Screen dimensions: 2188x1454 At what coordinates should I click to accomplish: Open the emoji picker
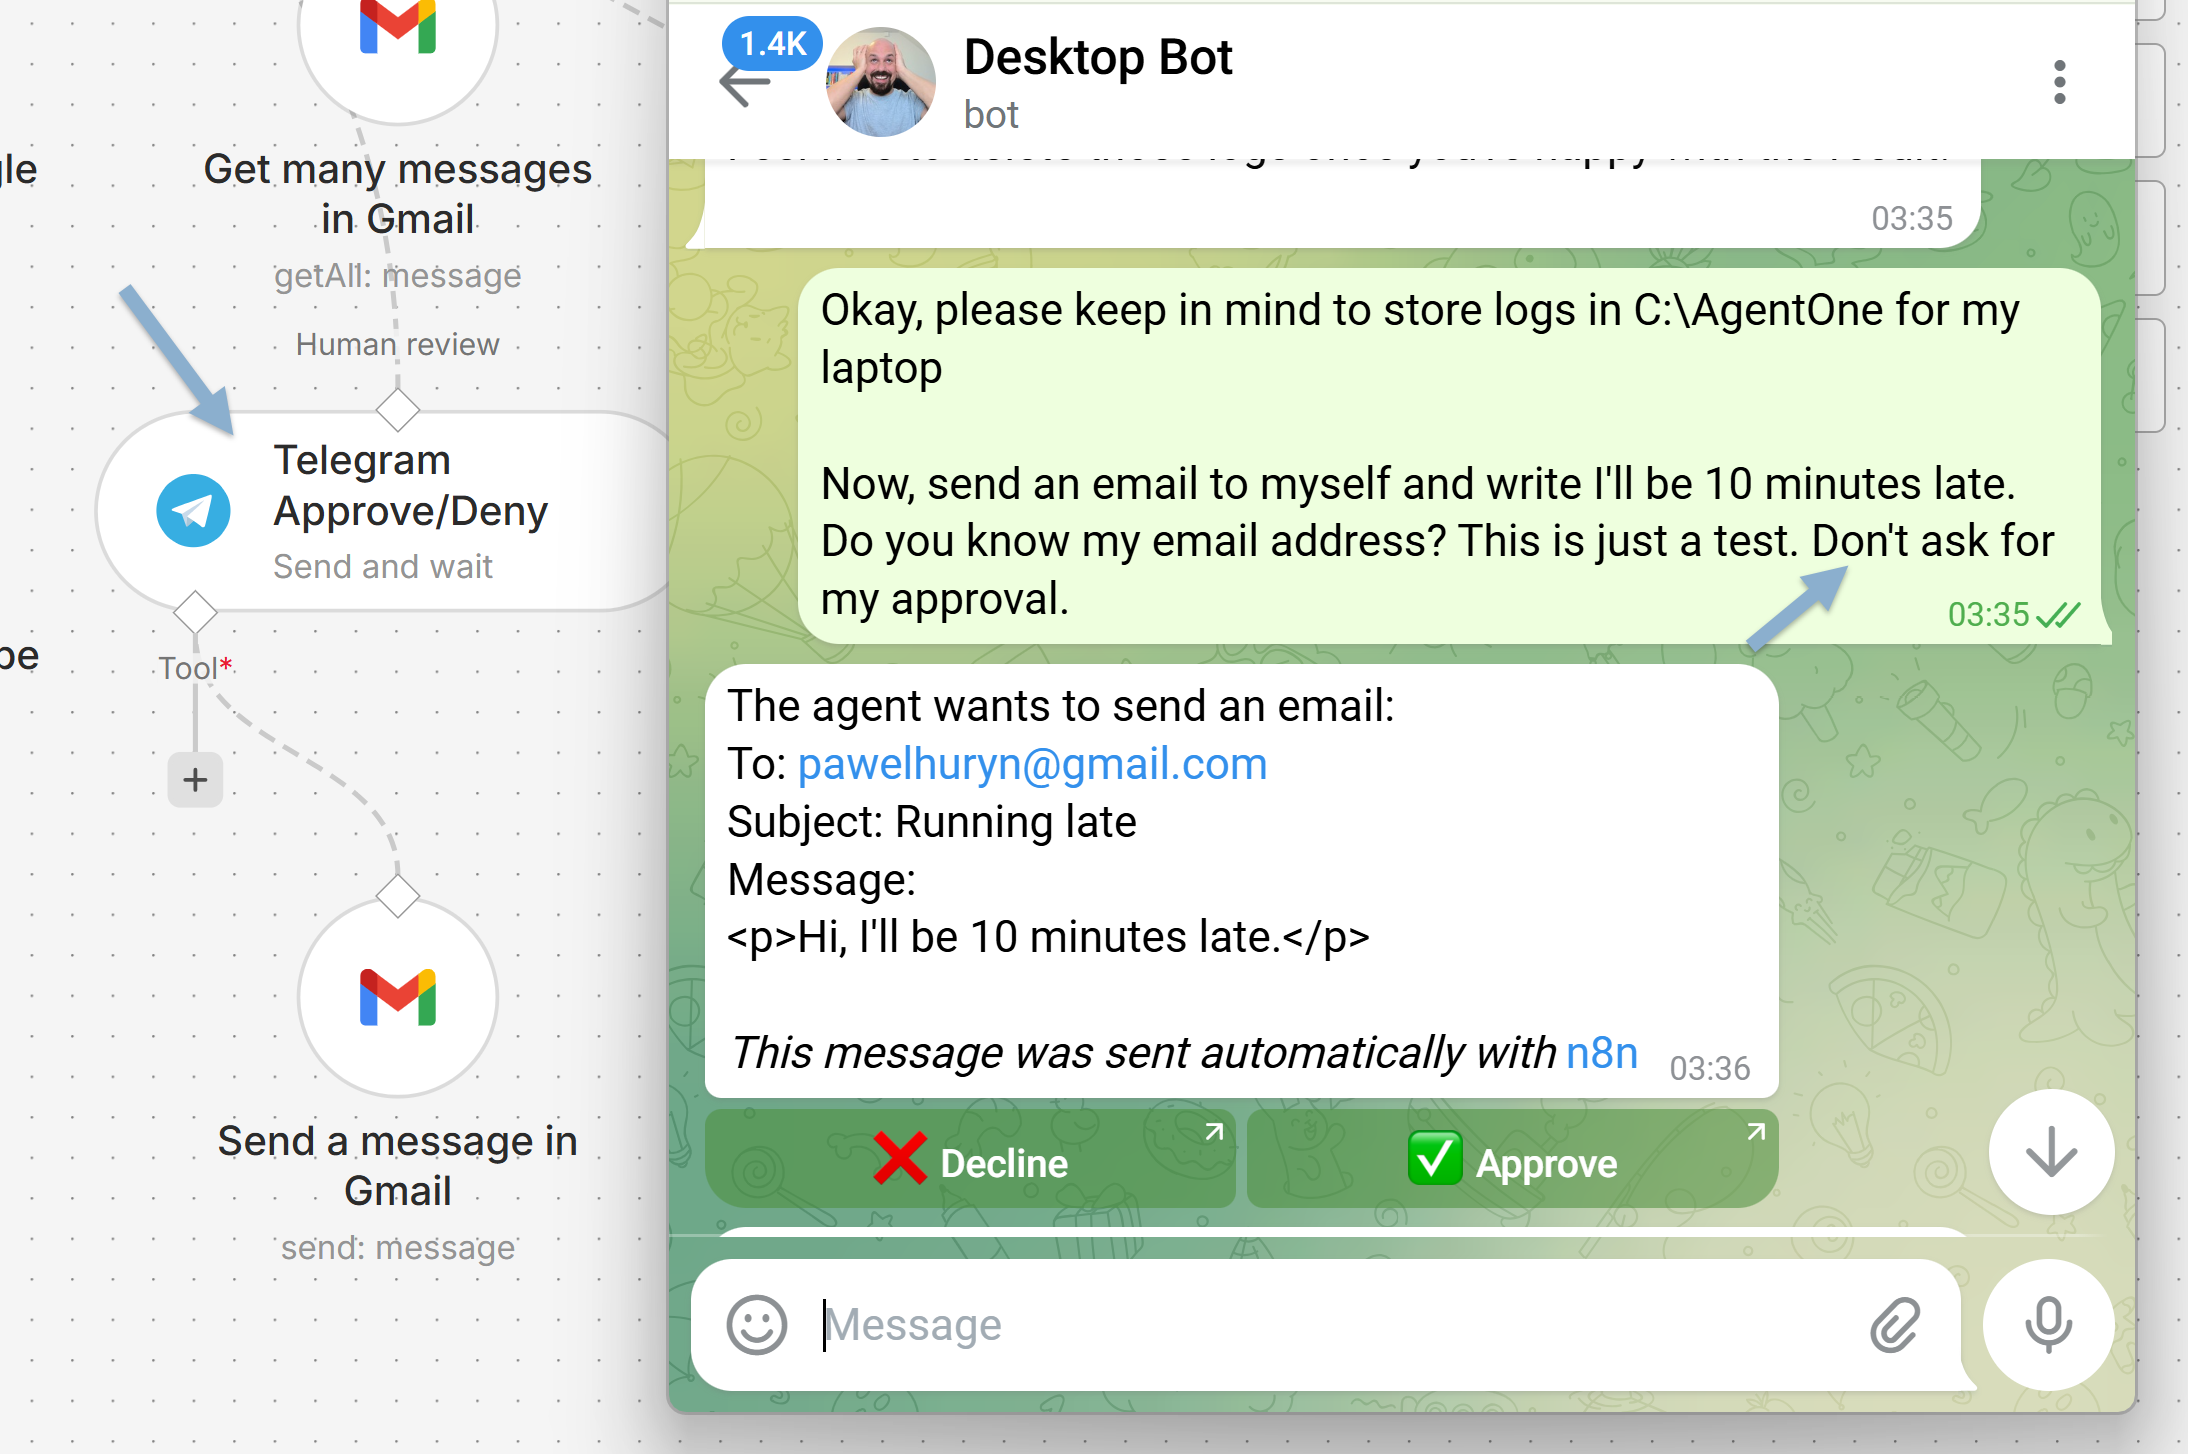[756, 1325]
